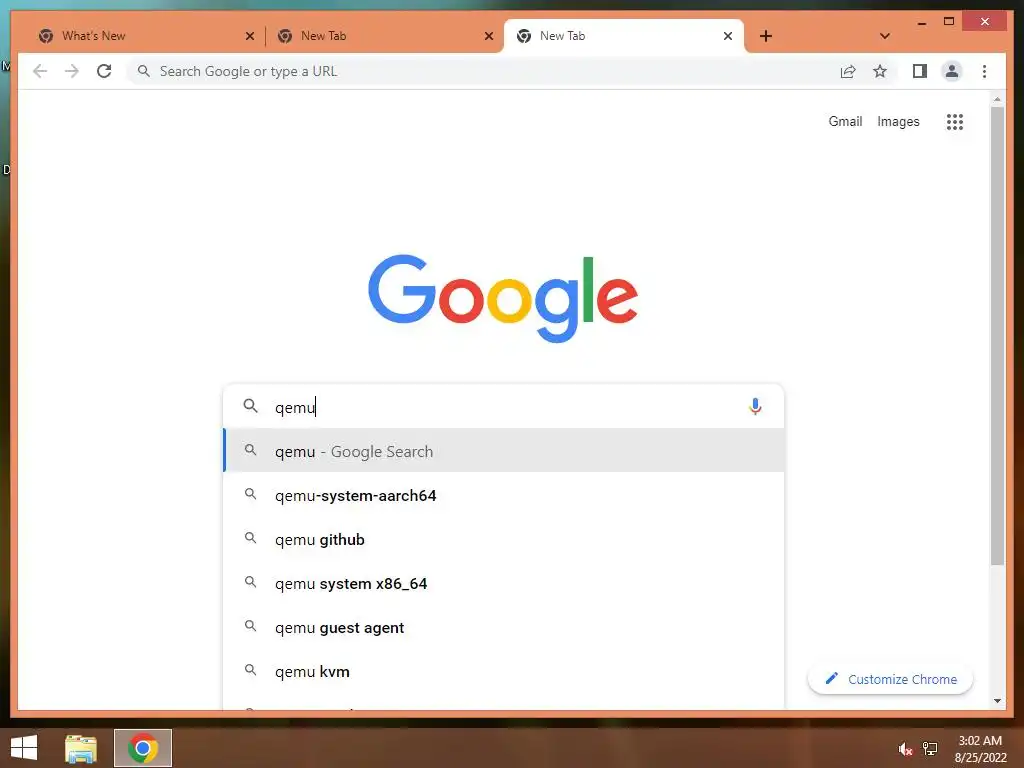Open a new tab with the plus button
Image resolution: width=1024 pixels, height=768 pixels.
(766, 36)
